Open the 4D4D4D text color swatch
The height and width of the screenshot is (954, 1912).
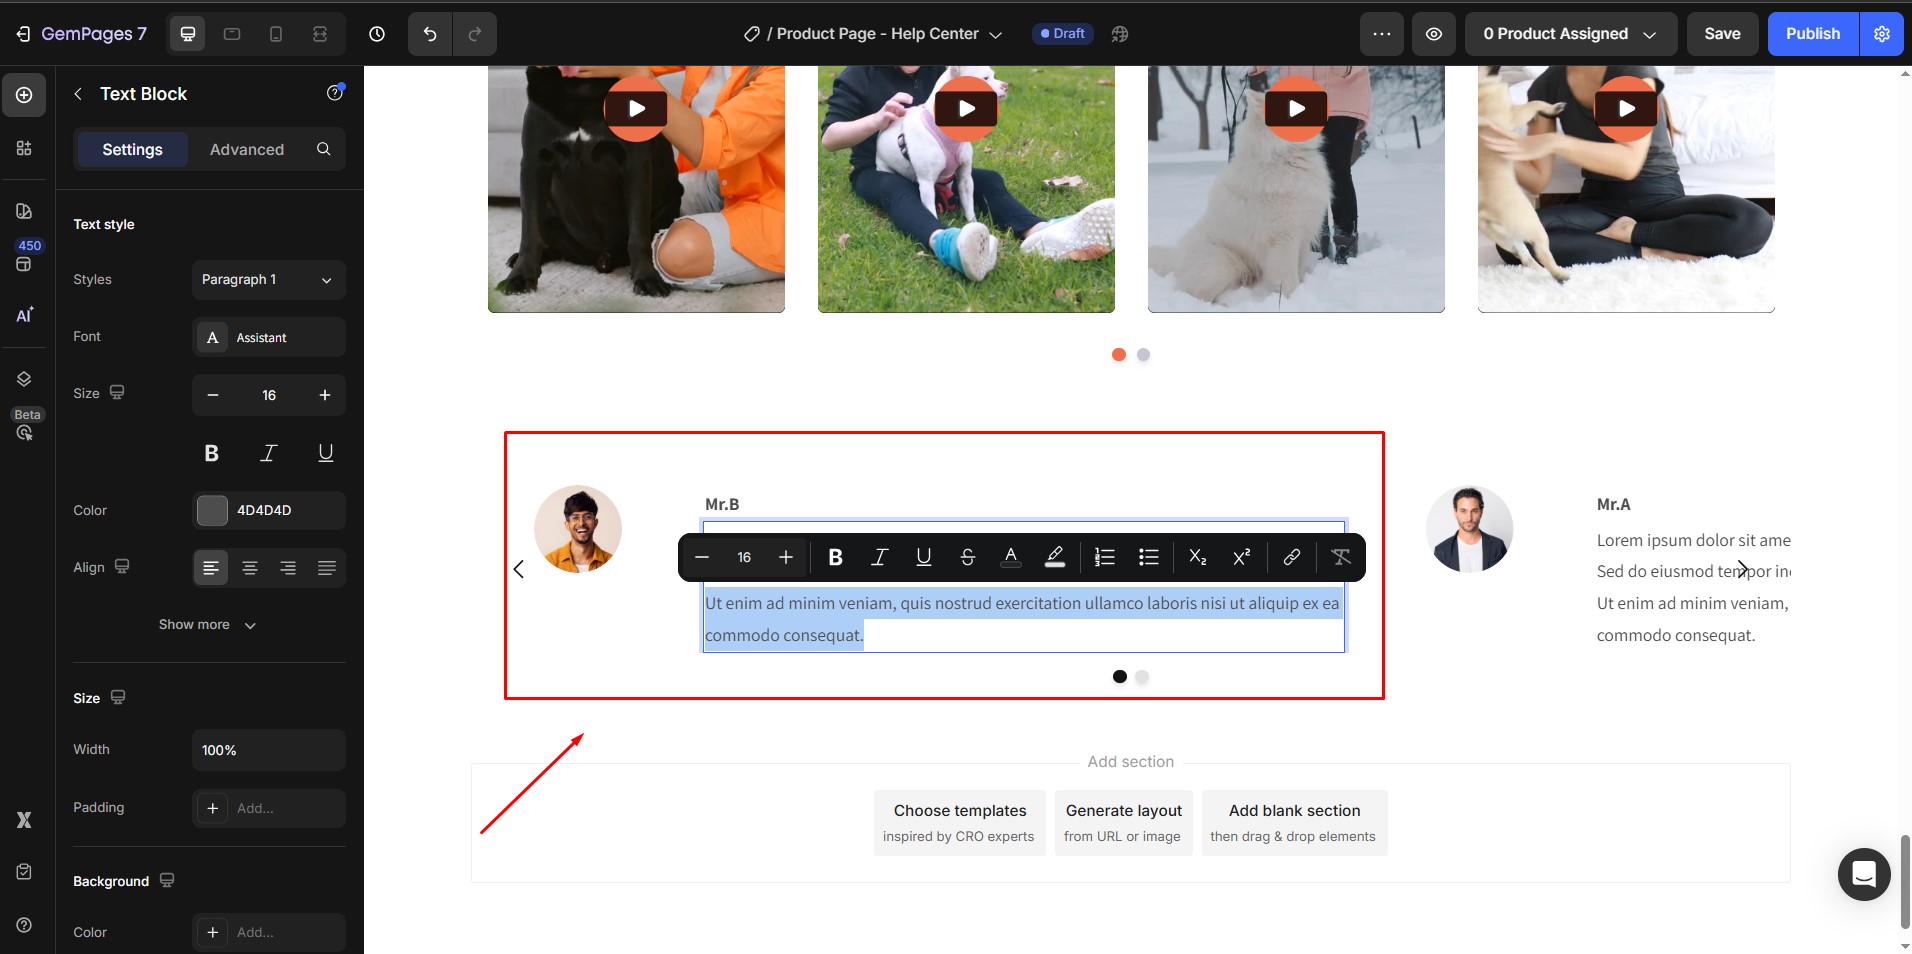point(212,510)
